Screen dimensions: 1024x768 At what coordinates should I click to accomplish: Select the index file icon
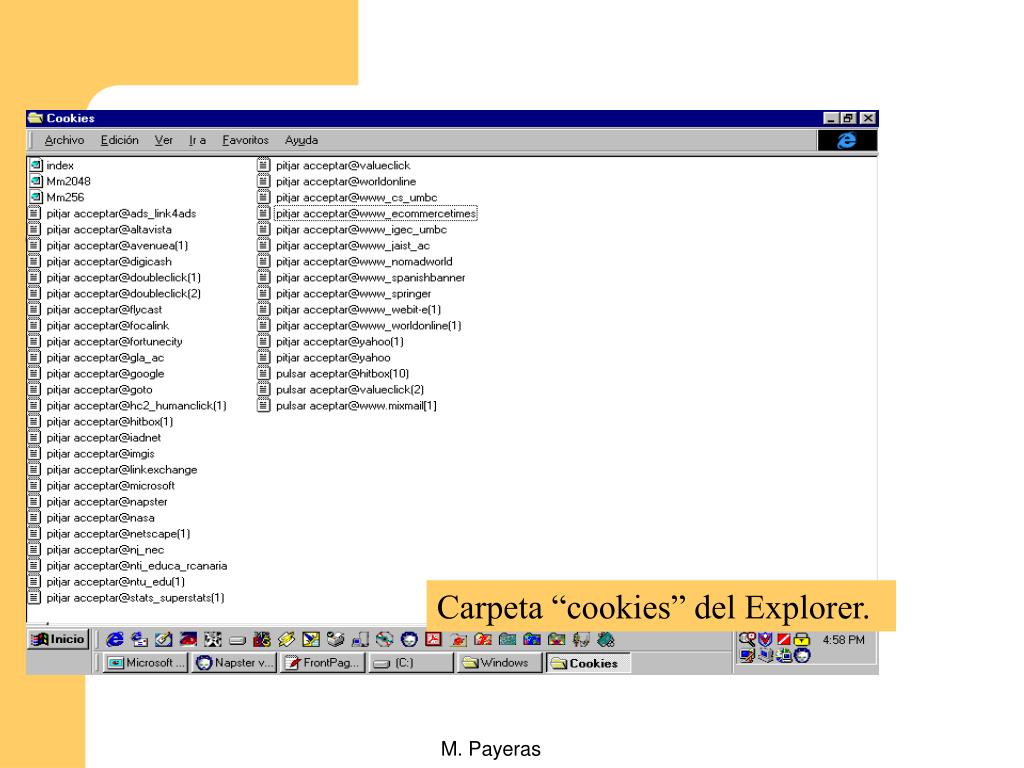36,165
